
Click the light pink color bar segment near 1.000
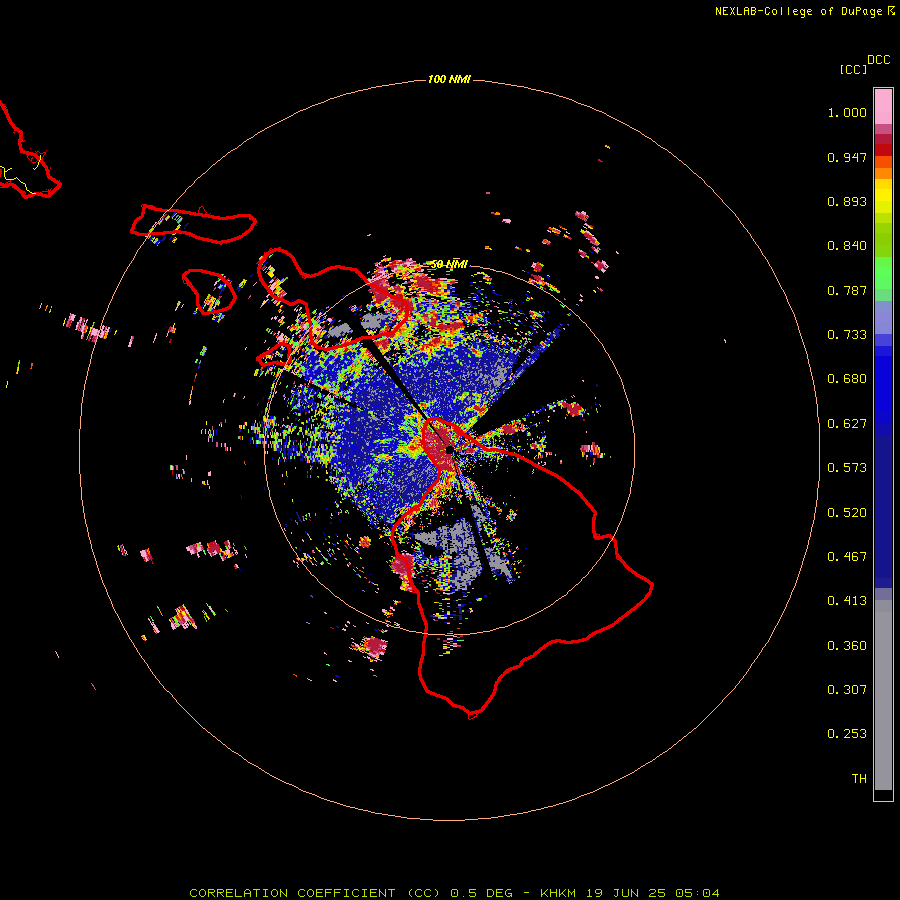point(883,107)
